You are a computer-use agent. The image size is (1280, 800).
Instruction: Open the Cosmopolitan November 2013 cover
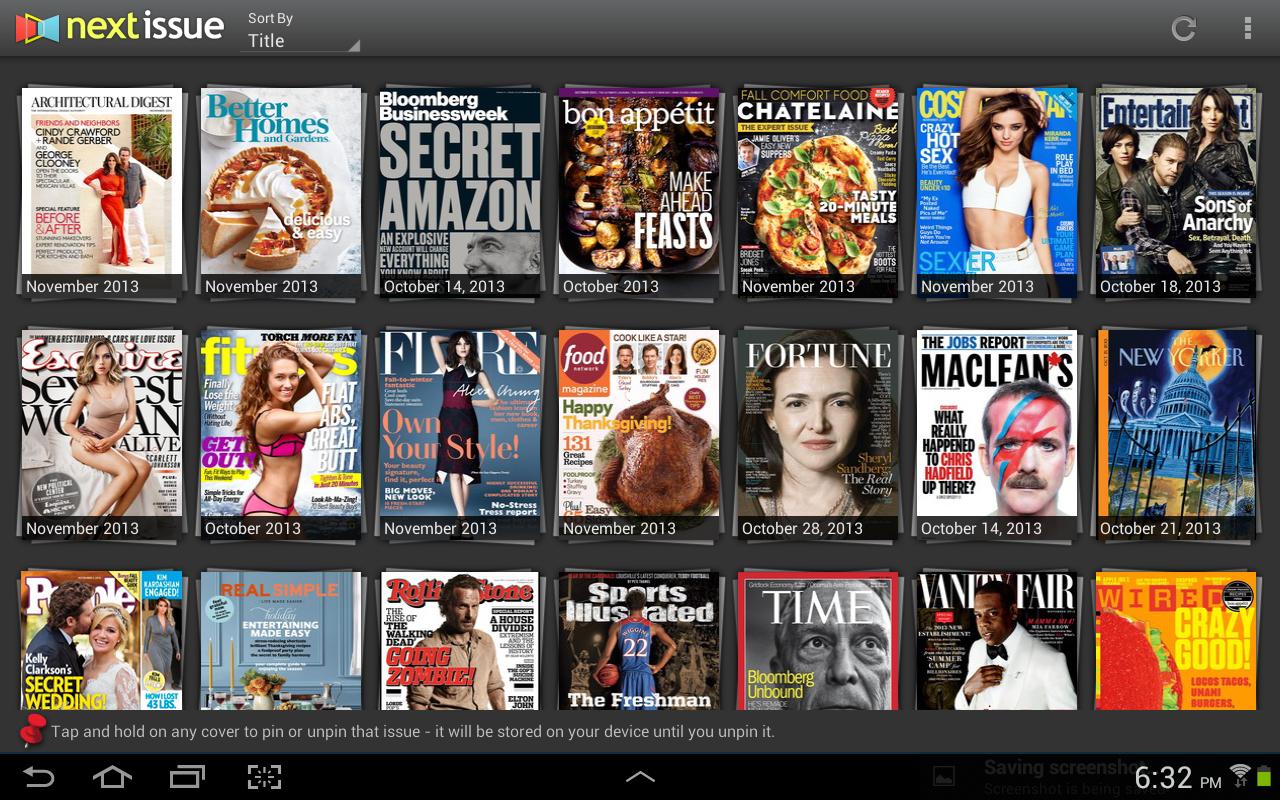pyautogui.click(x=997, y=193)
